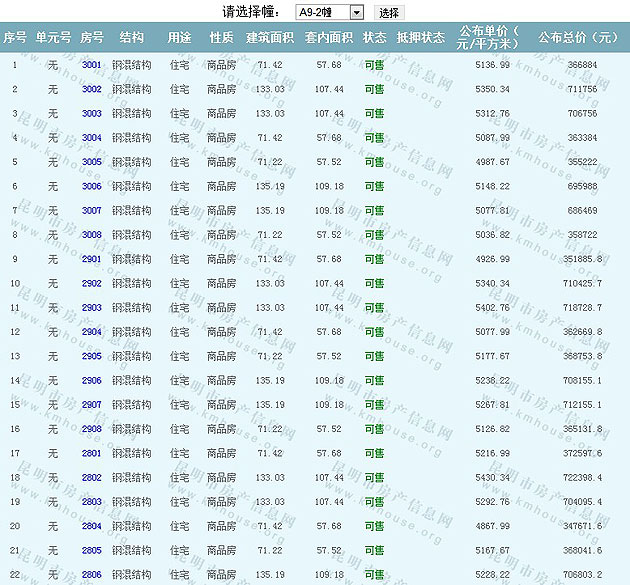Click the 公布总价（元） column header
The width and height of the screenshot is (630, 585).
pos(579,38)
